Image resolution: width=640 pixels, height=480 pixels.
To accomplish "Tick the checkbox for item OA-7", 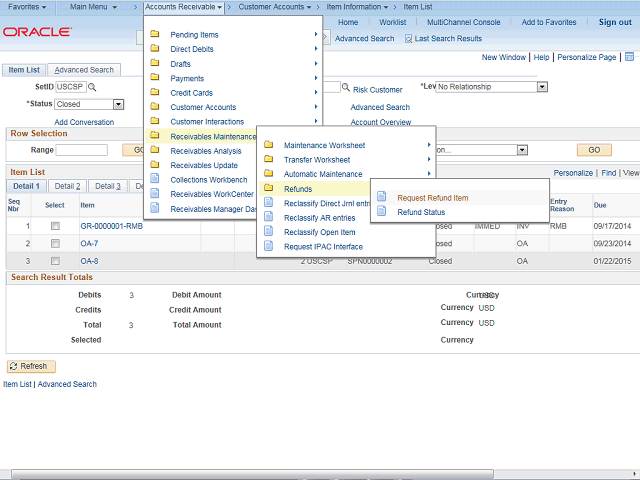I will click(55, 244).
